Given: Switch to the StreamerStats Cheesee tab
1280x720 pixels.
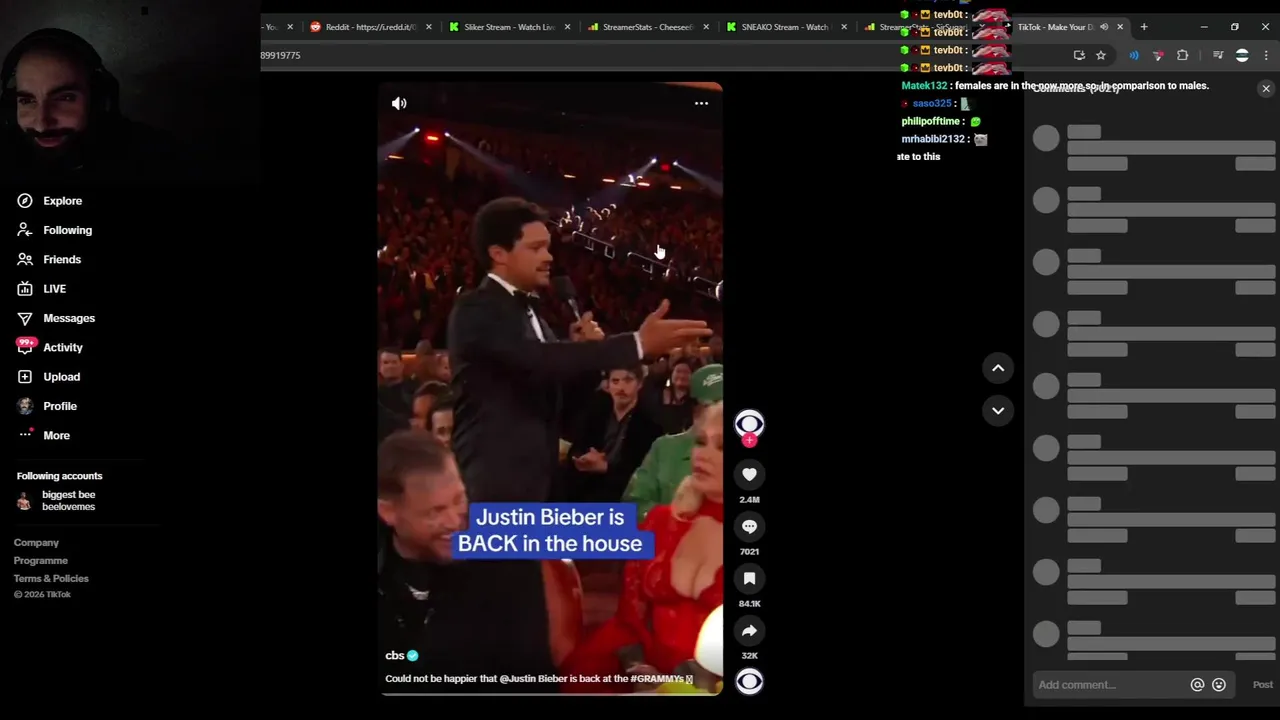Looking at the screenshot, I should [648, 27].
